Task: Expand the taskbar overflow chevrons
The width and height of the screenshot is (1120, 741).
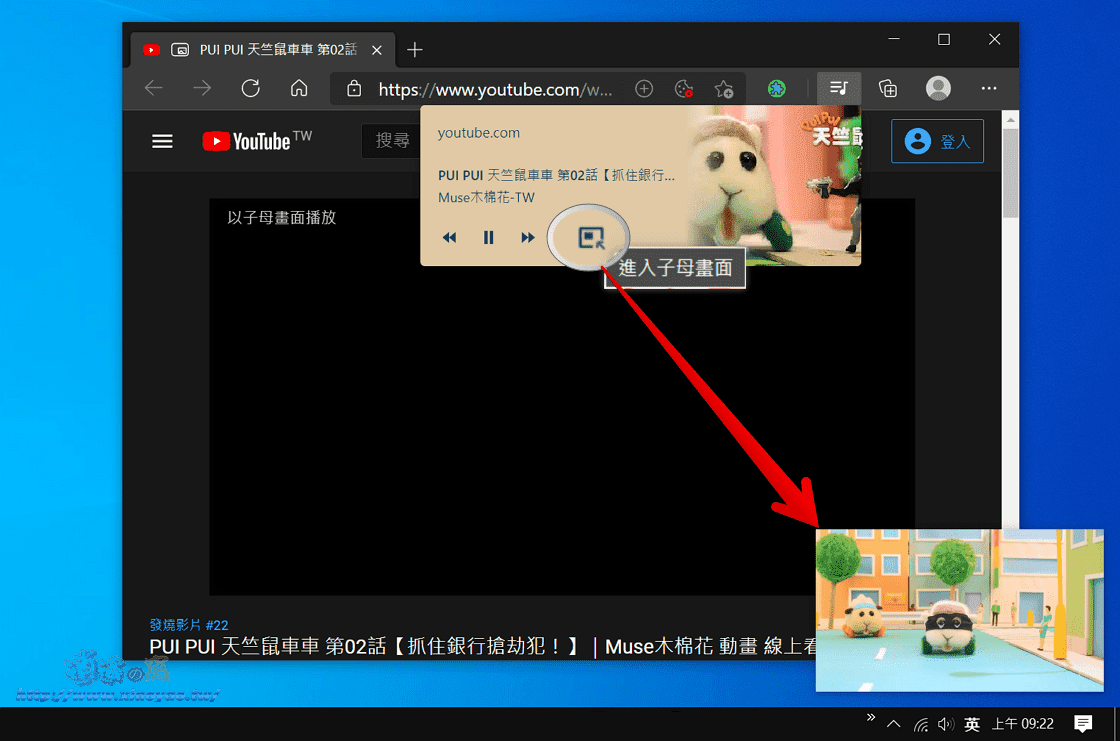Action: coord(870,717)
